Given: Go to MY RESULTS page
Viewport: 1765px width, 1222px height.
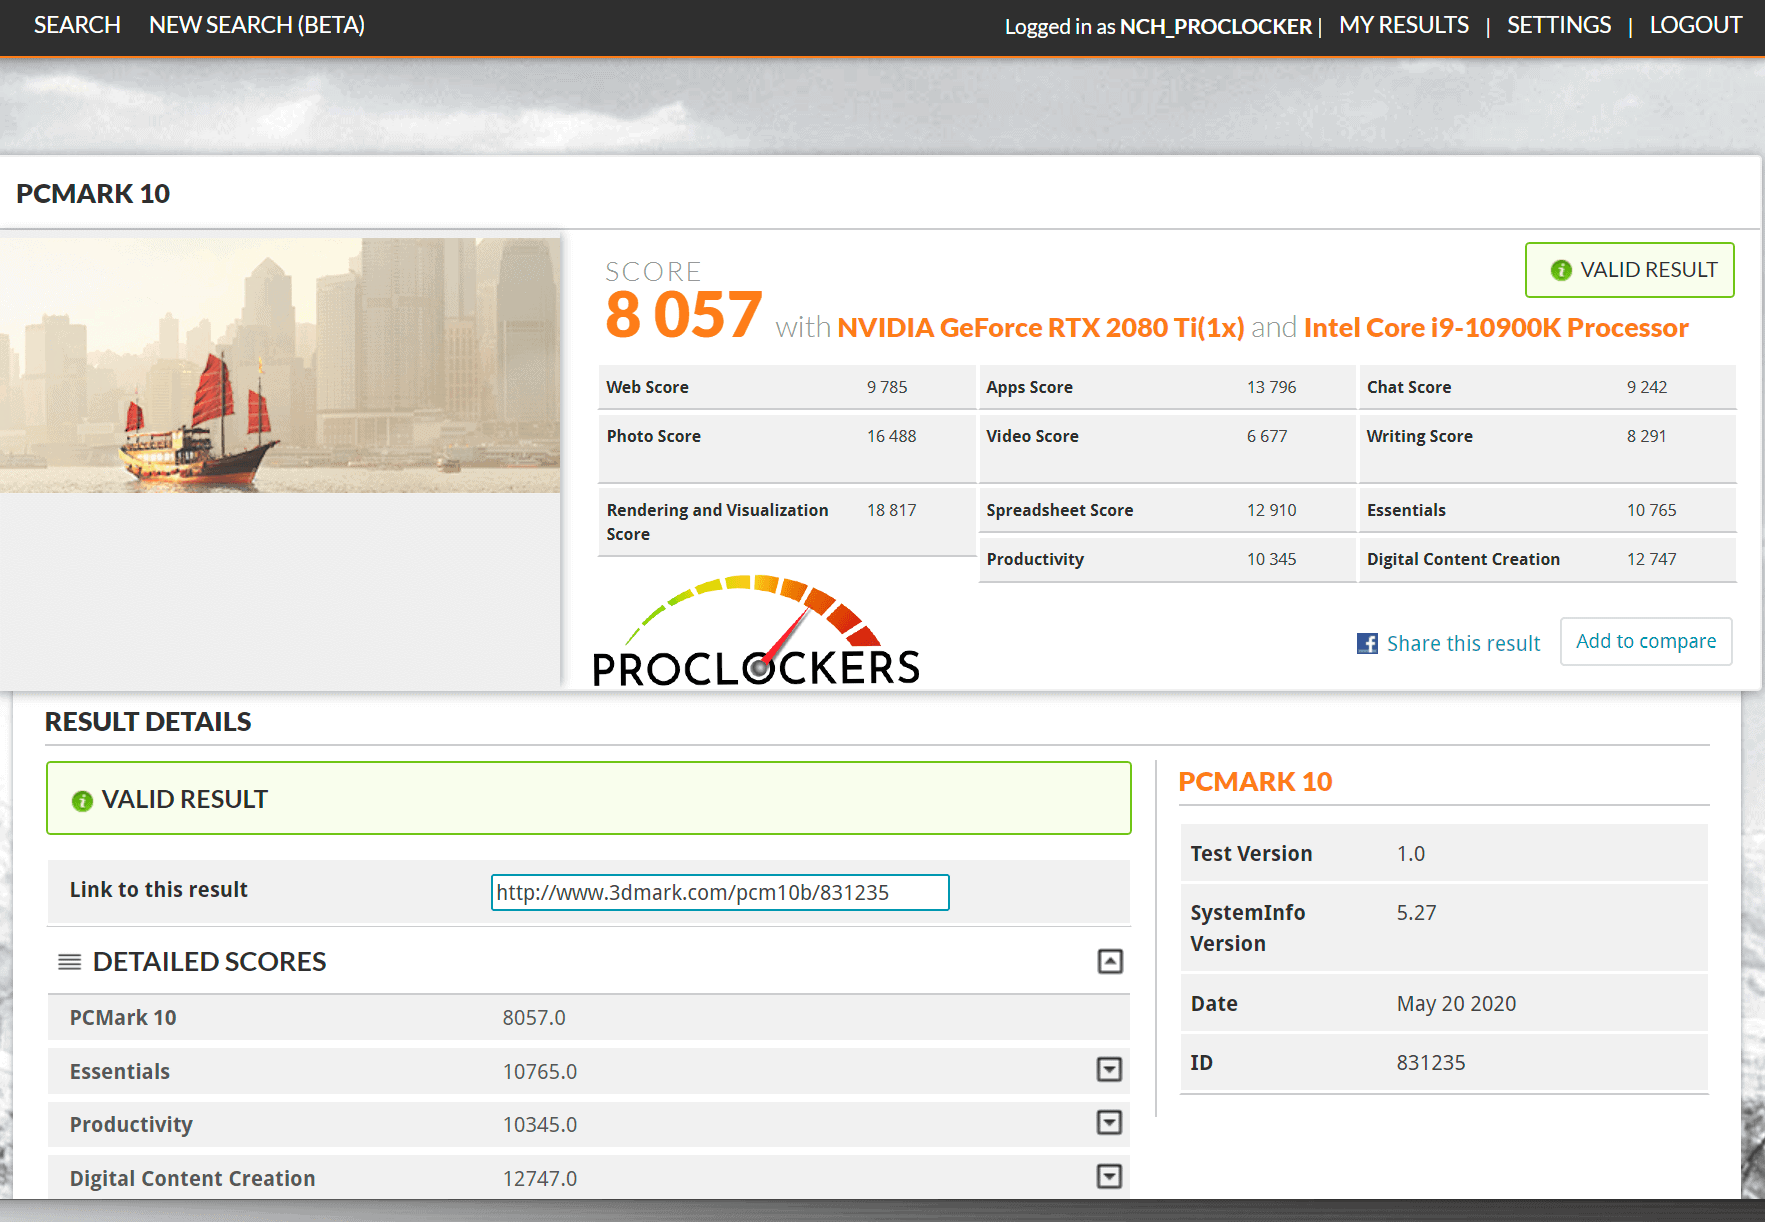Looking at the screenshot, I should 1404,25.
